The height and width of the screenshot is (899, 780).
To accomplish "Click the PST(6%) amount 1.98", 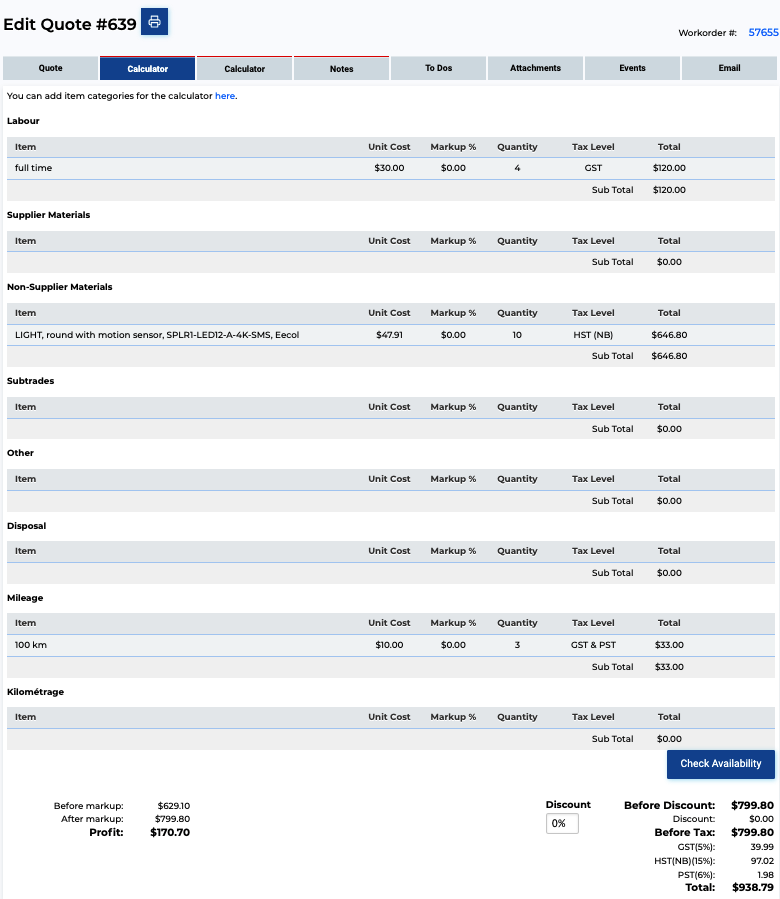I will click(x=765, y=875).
